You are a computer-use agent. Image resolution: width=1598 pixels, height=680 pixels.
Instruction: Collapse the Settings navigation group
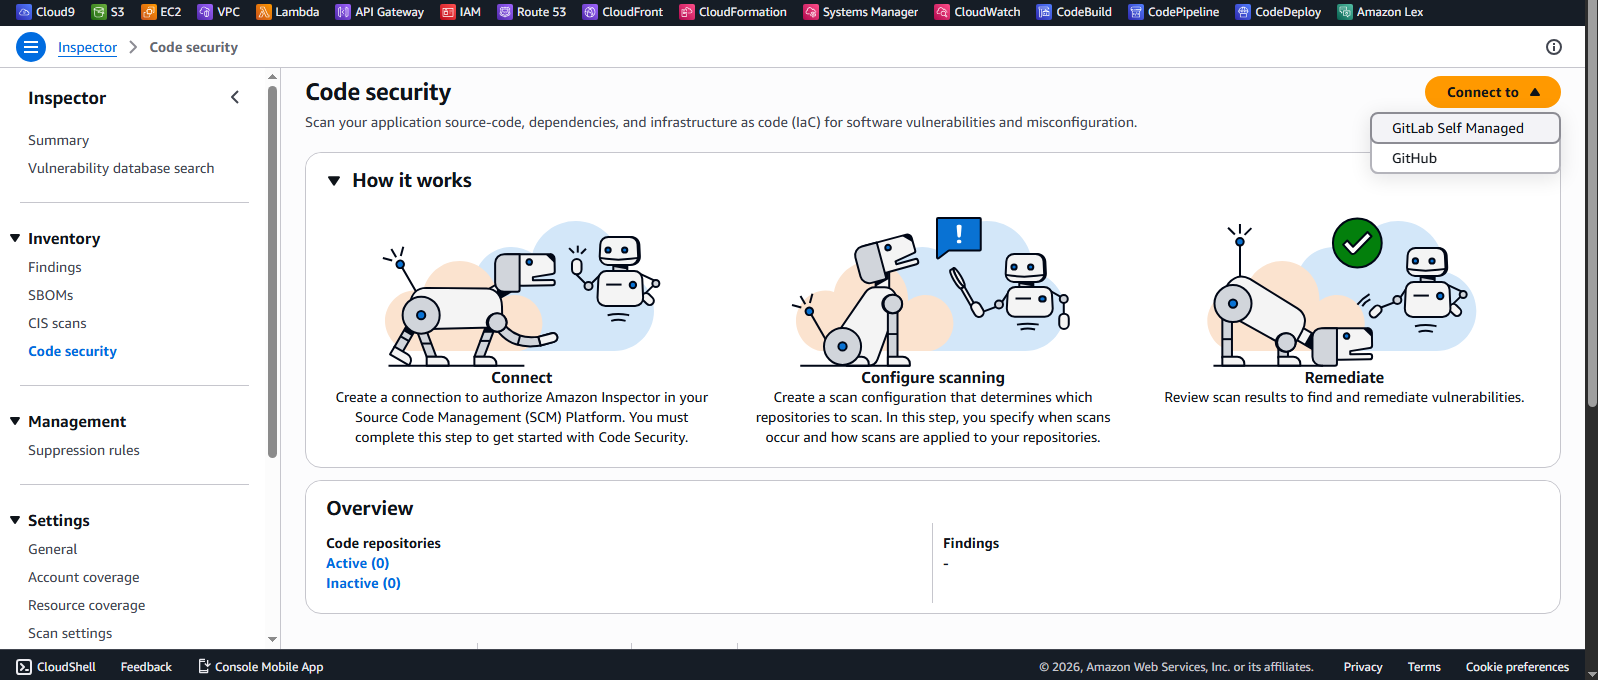[x=15, y=520]
